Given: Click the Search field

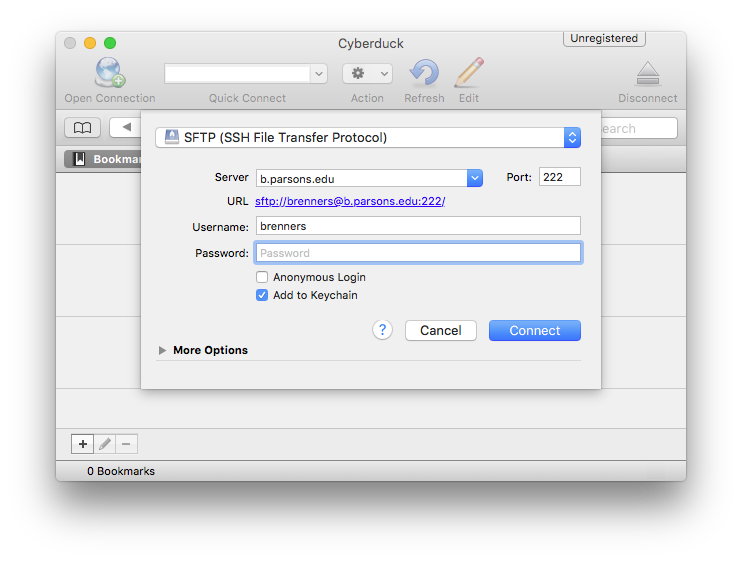Looking at the screenshot, I should (x=639, y=128).
